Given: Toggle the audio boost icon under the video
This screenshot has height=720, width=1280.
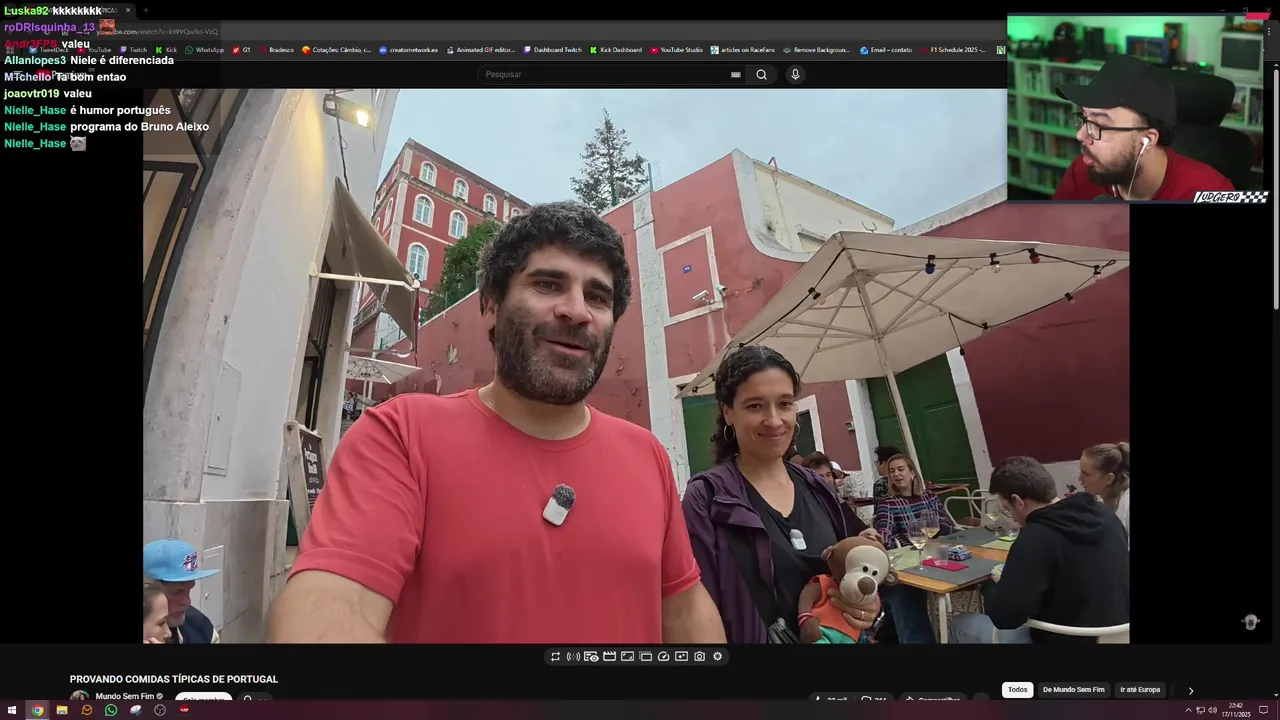Looking at the screenshot, I should pos(573,657).
